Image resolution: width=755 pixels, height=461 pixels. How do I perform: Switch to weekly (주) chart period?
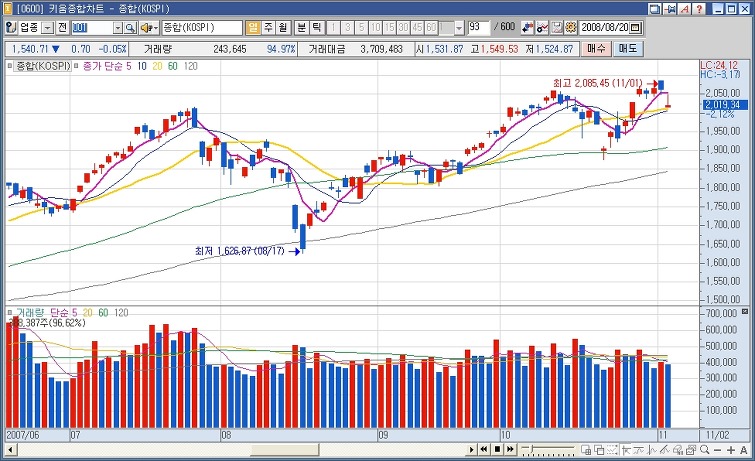click(x=269, y=26)
